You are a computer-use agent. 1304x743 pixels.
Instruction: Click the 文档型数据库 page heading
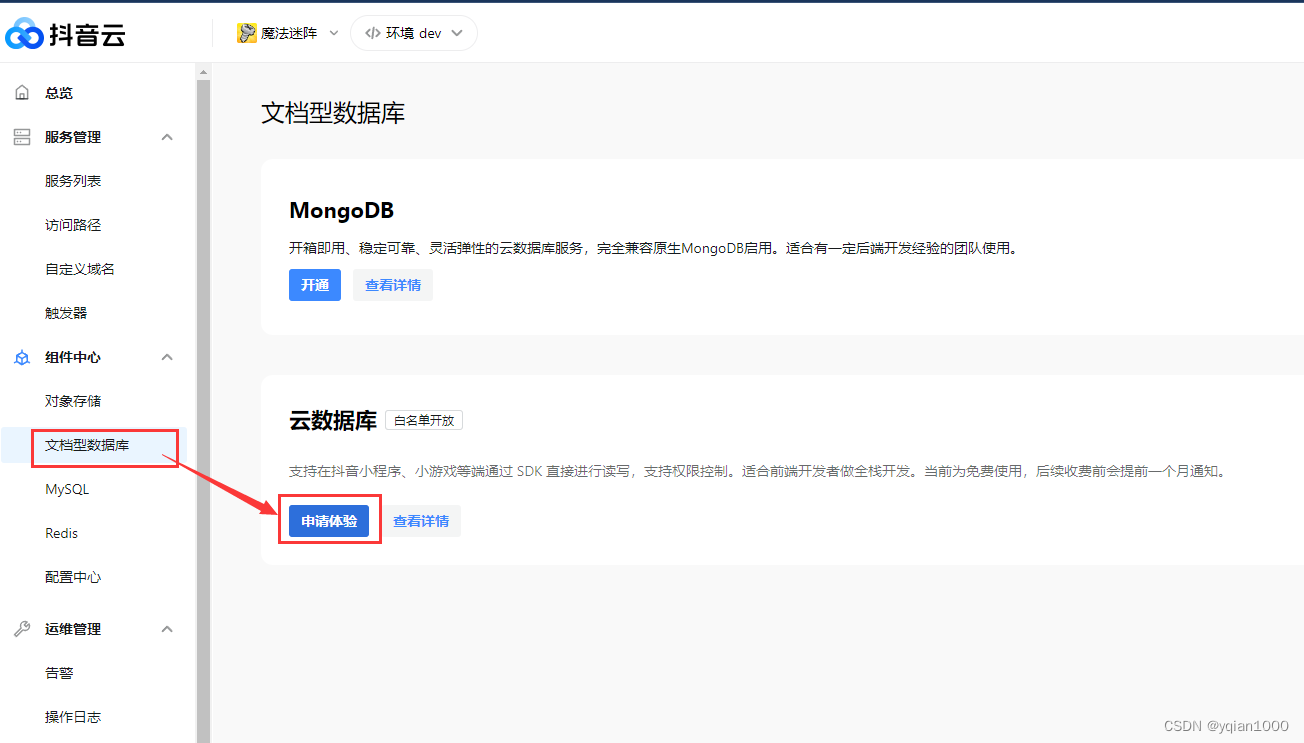[333, 112]
